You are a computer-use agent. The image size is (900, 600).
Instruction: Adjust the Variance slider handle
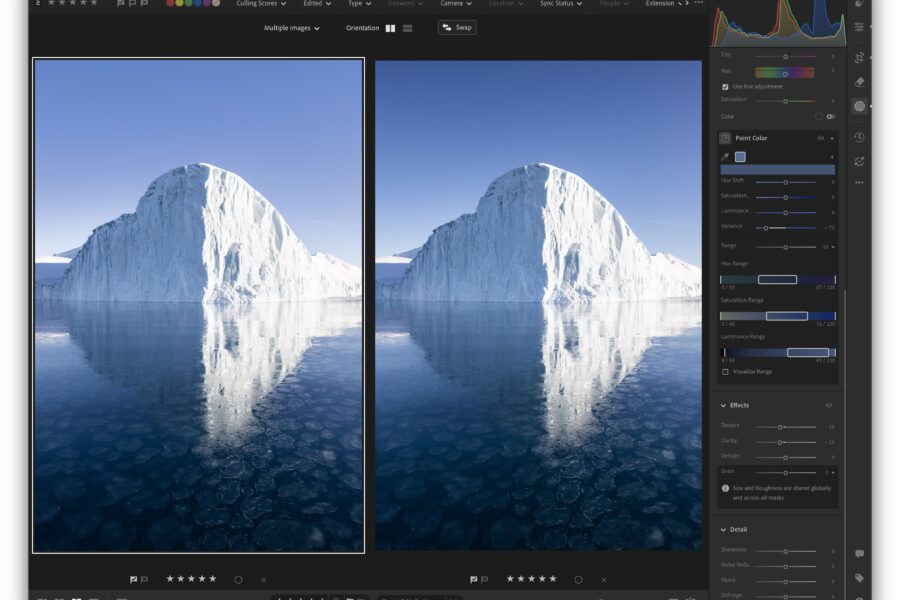tap(766, 228)
